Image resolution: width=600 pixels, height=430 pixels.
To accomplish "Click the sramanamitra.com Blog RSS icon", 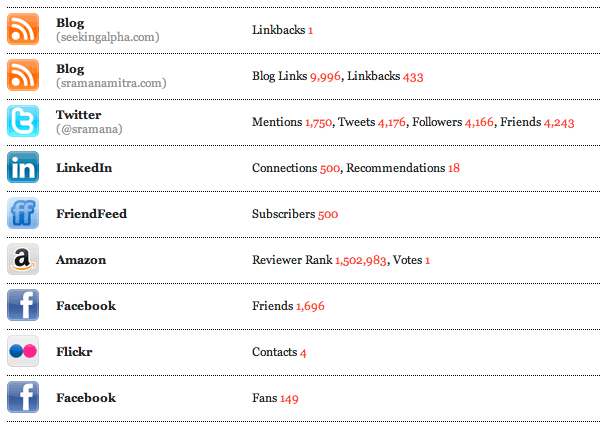I will (23, 75).
